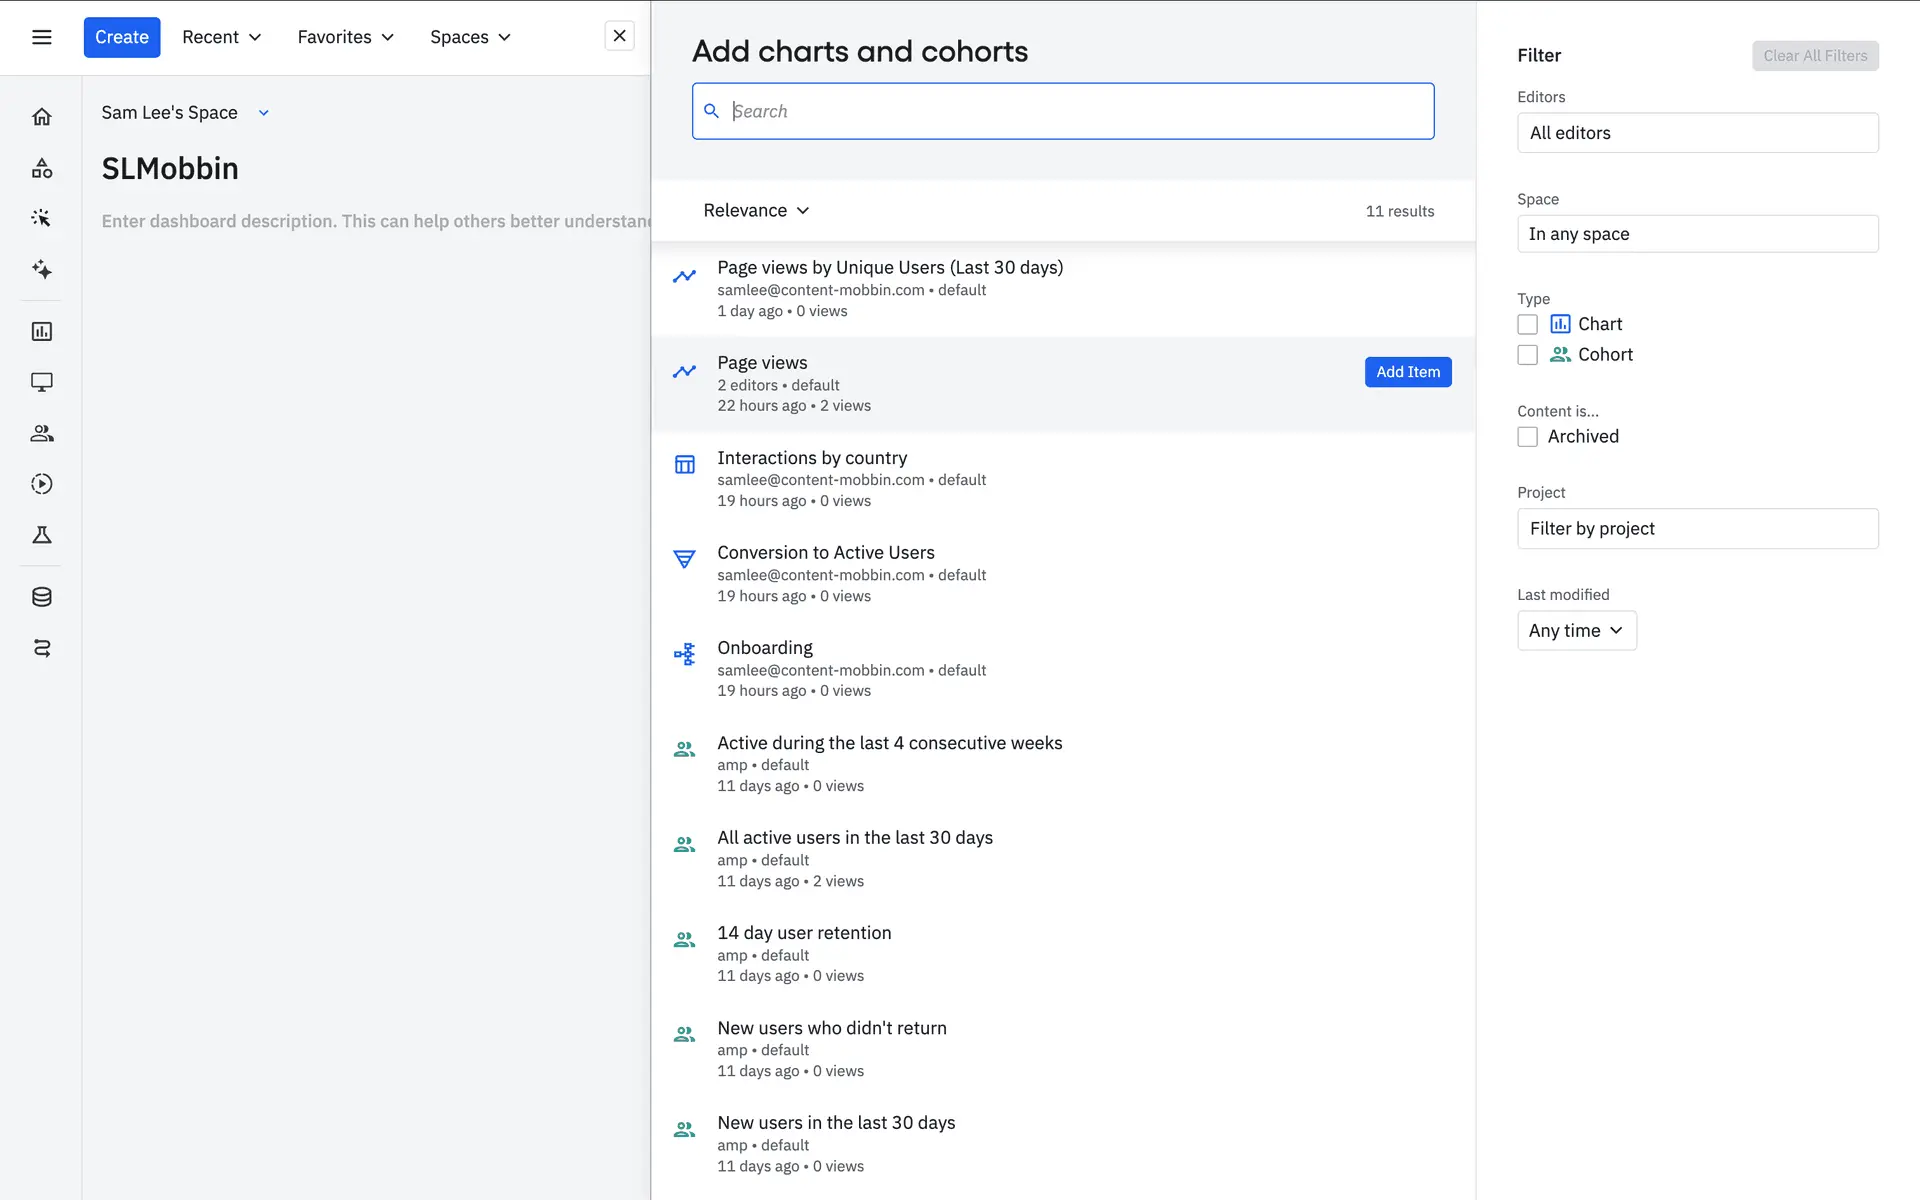
Task: Toggle the Archived content checkbox
Action: point(1527,437)
